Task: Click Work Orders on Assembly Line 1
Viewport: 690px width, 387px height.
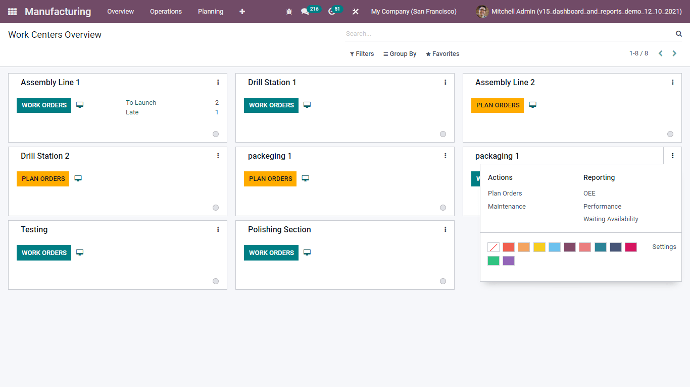Action: coord(44,105)
